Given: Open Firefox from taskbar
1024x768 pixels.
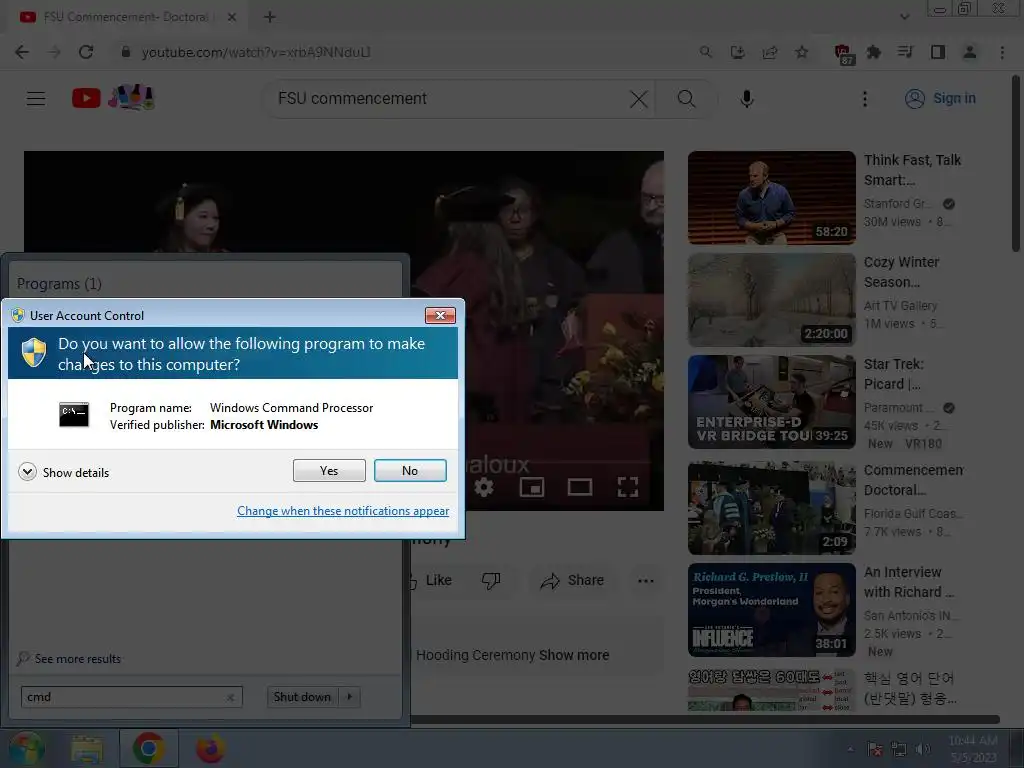Looking at the screenshot, I should click(x=210, y=748).
